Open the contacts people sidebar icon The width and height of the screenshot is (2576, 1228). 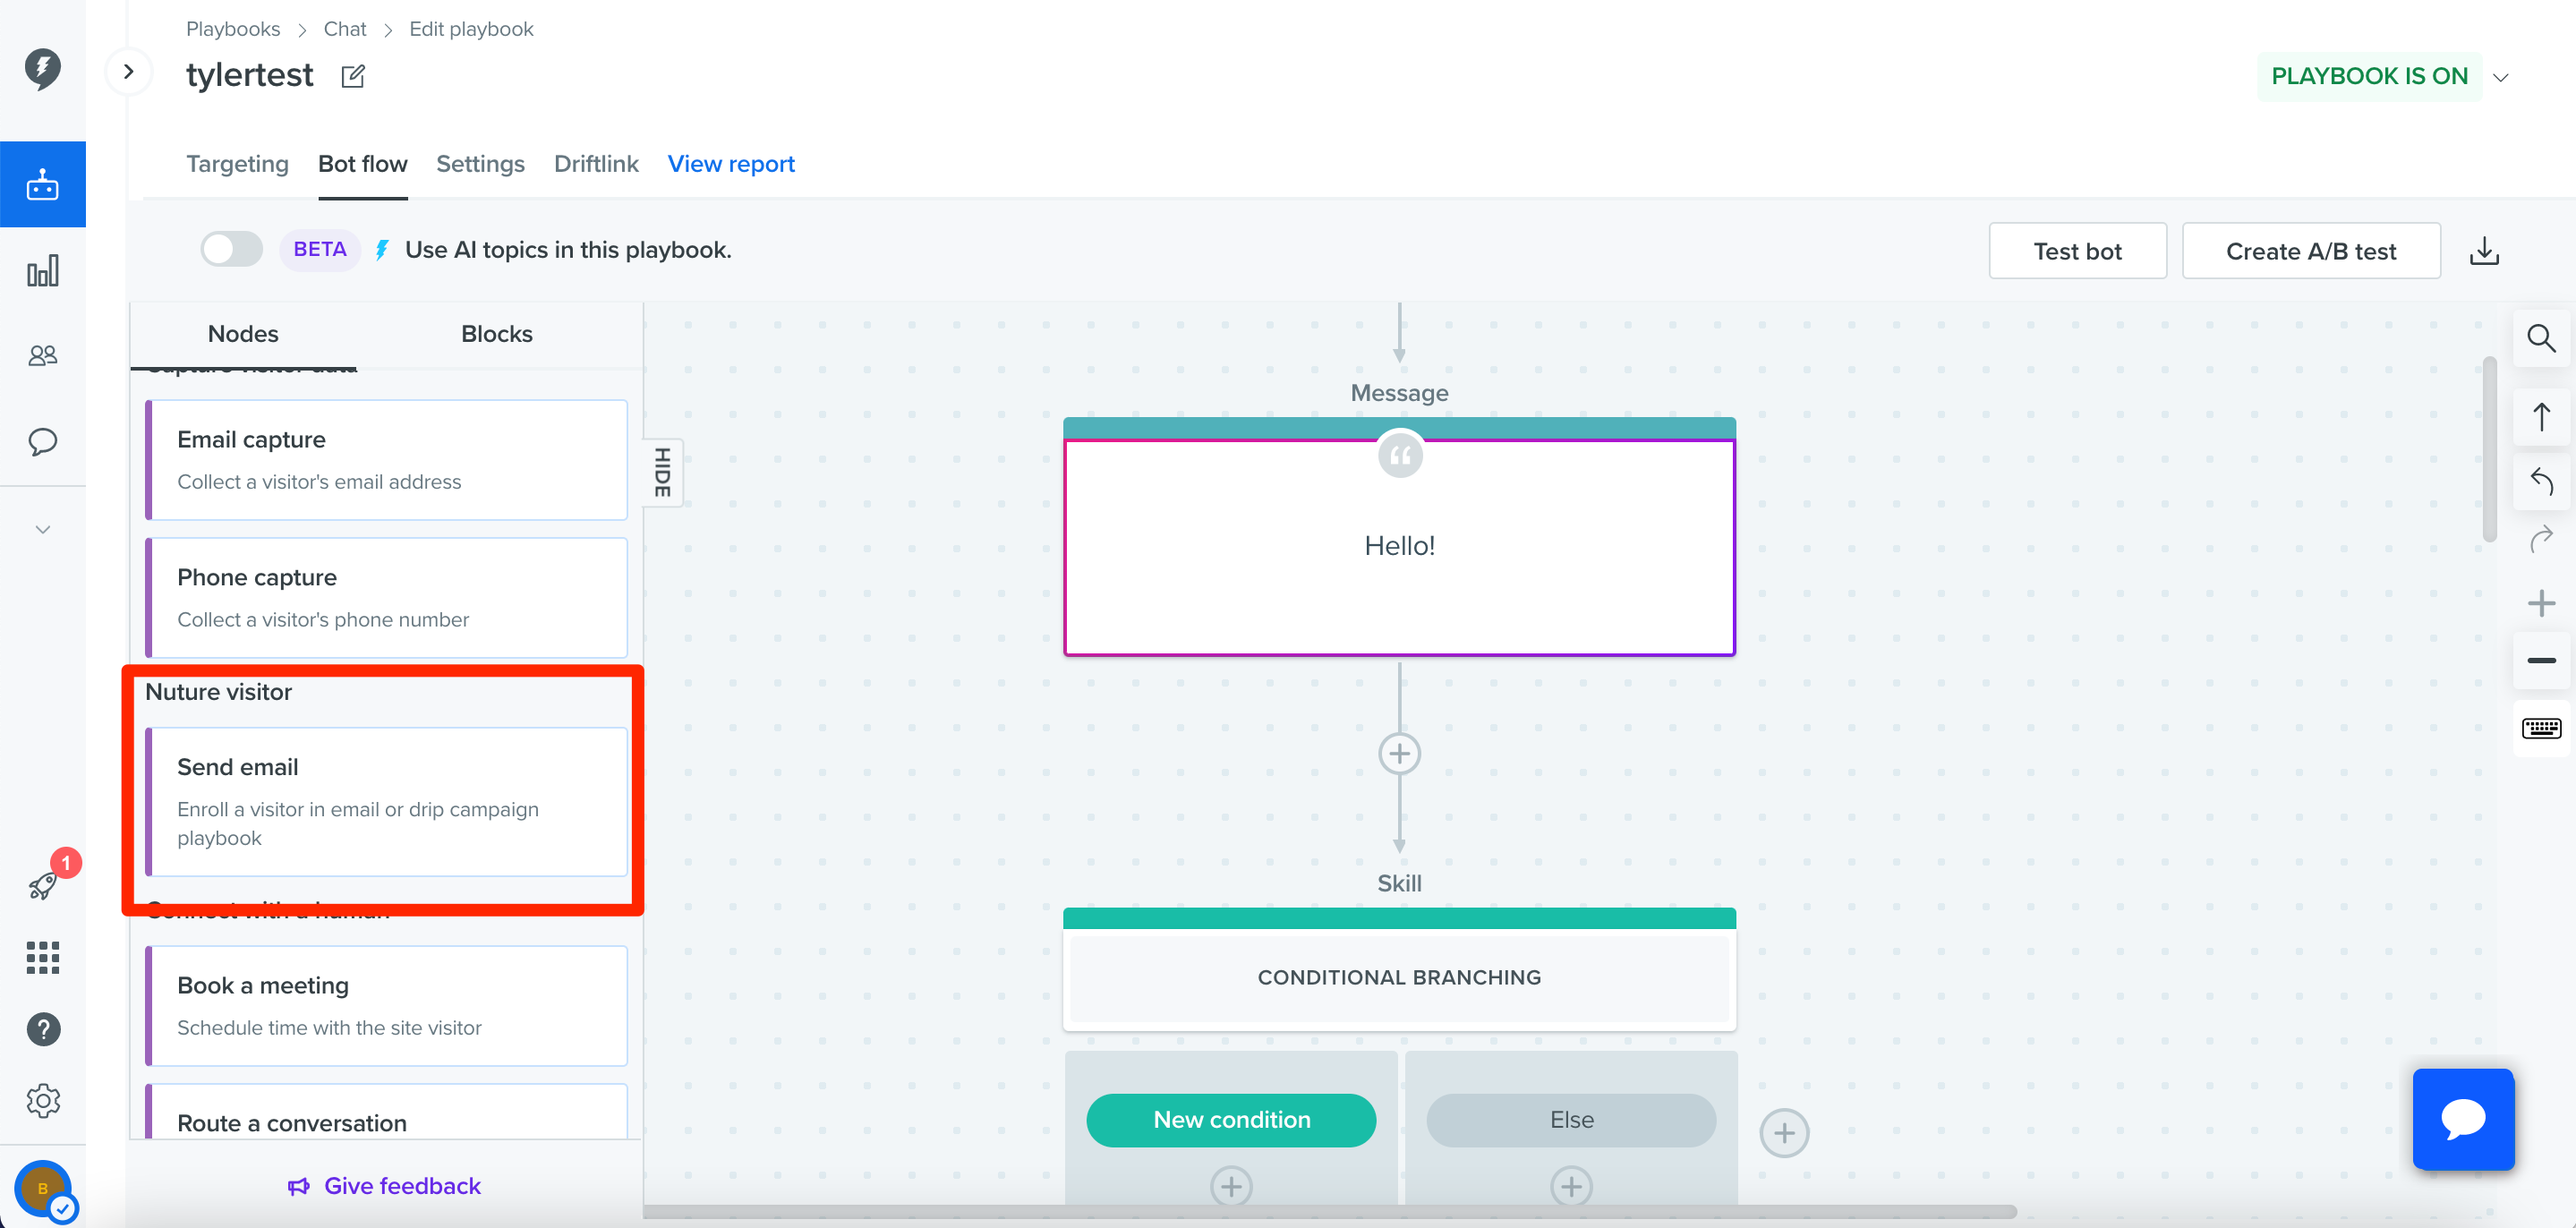click(x=42, y=355)
